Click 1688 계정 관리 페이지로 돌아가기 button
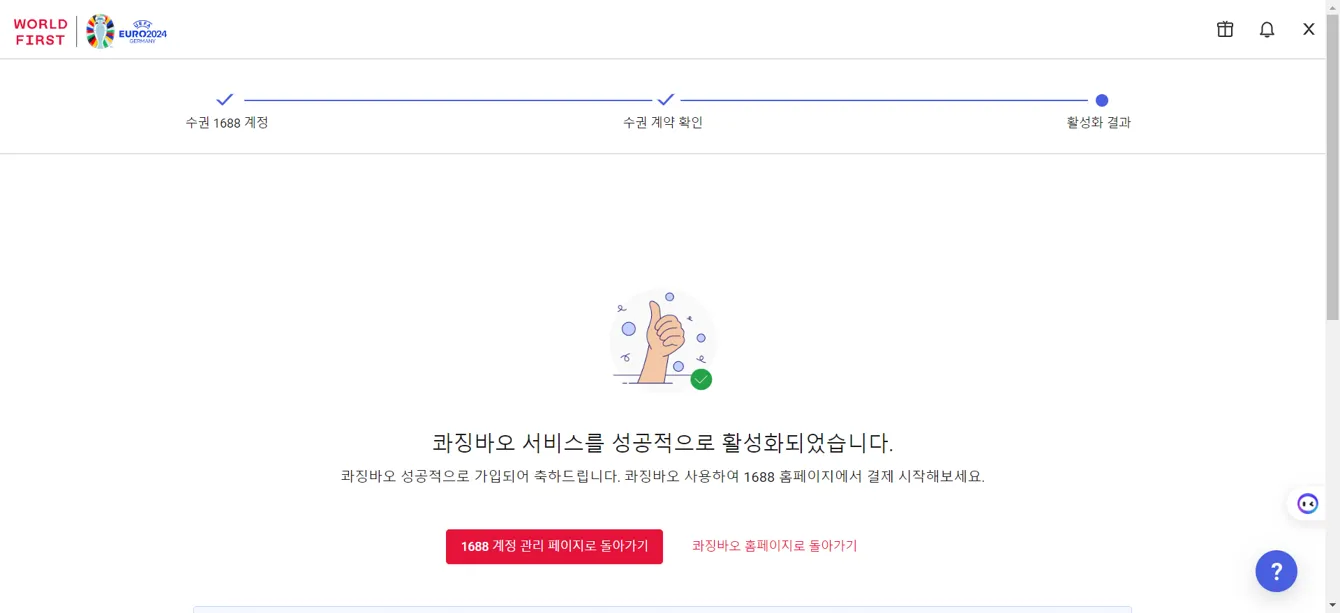This screenshot has height=613, width=1340. 554,546
